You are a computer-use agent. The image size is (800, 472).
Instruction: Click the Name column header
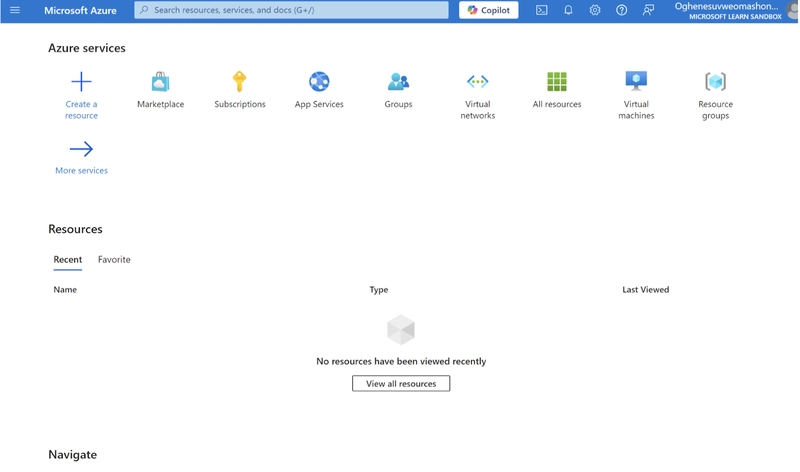click(x=65, y=289)
